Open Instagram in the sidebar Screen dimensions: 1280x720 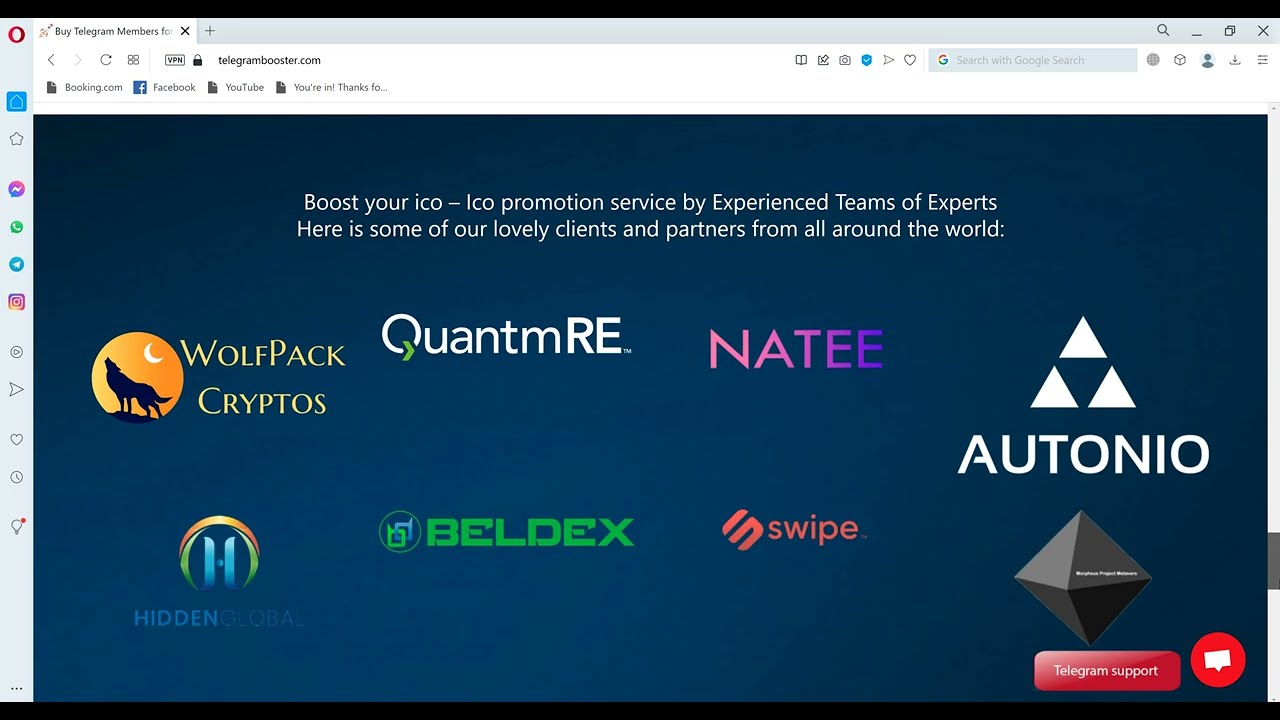[x=16, y=302]
